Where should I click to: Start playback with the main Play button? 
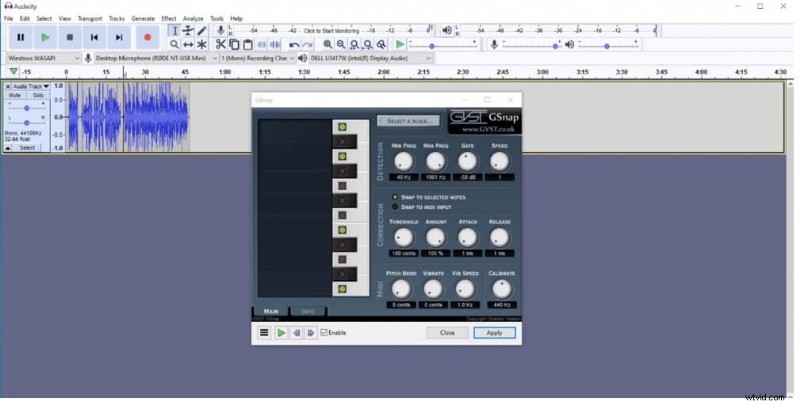tap(45, 37)
